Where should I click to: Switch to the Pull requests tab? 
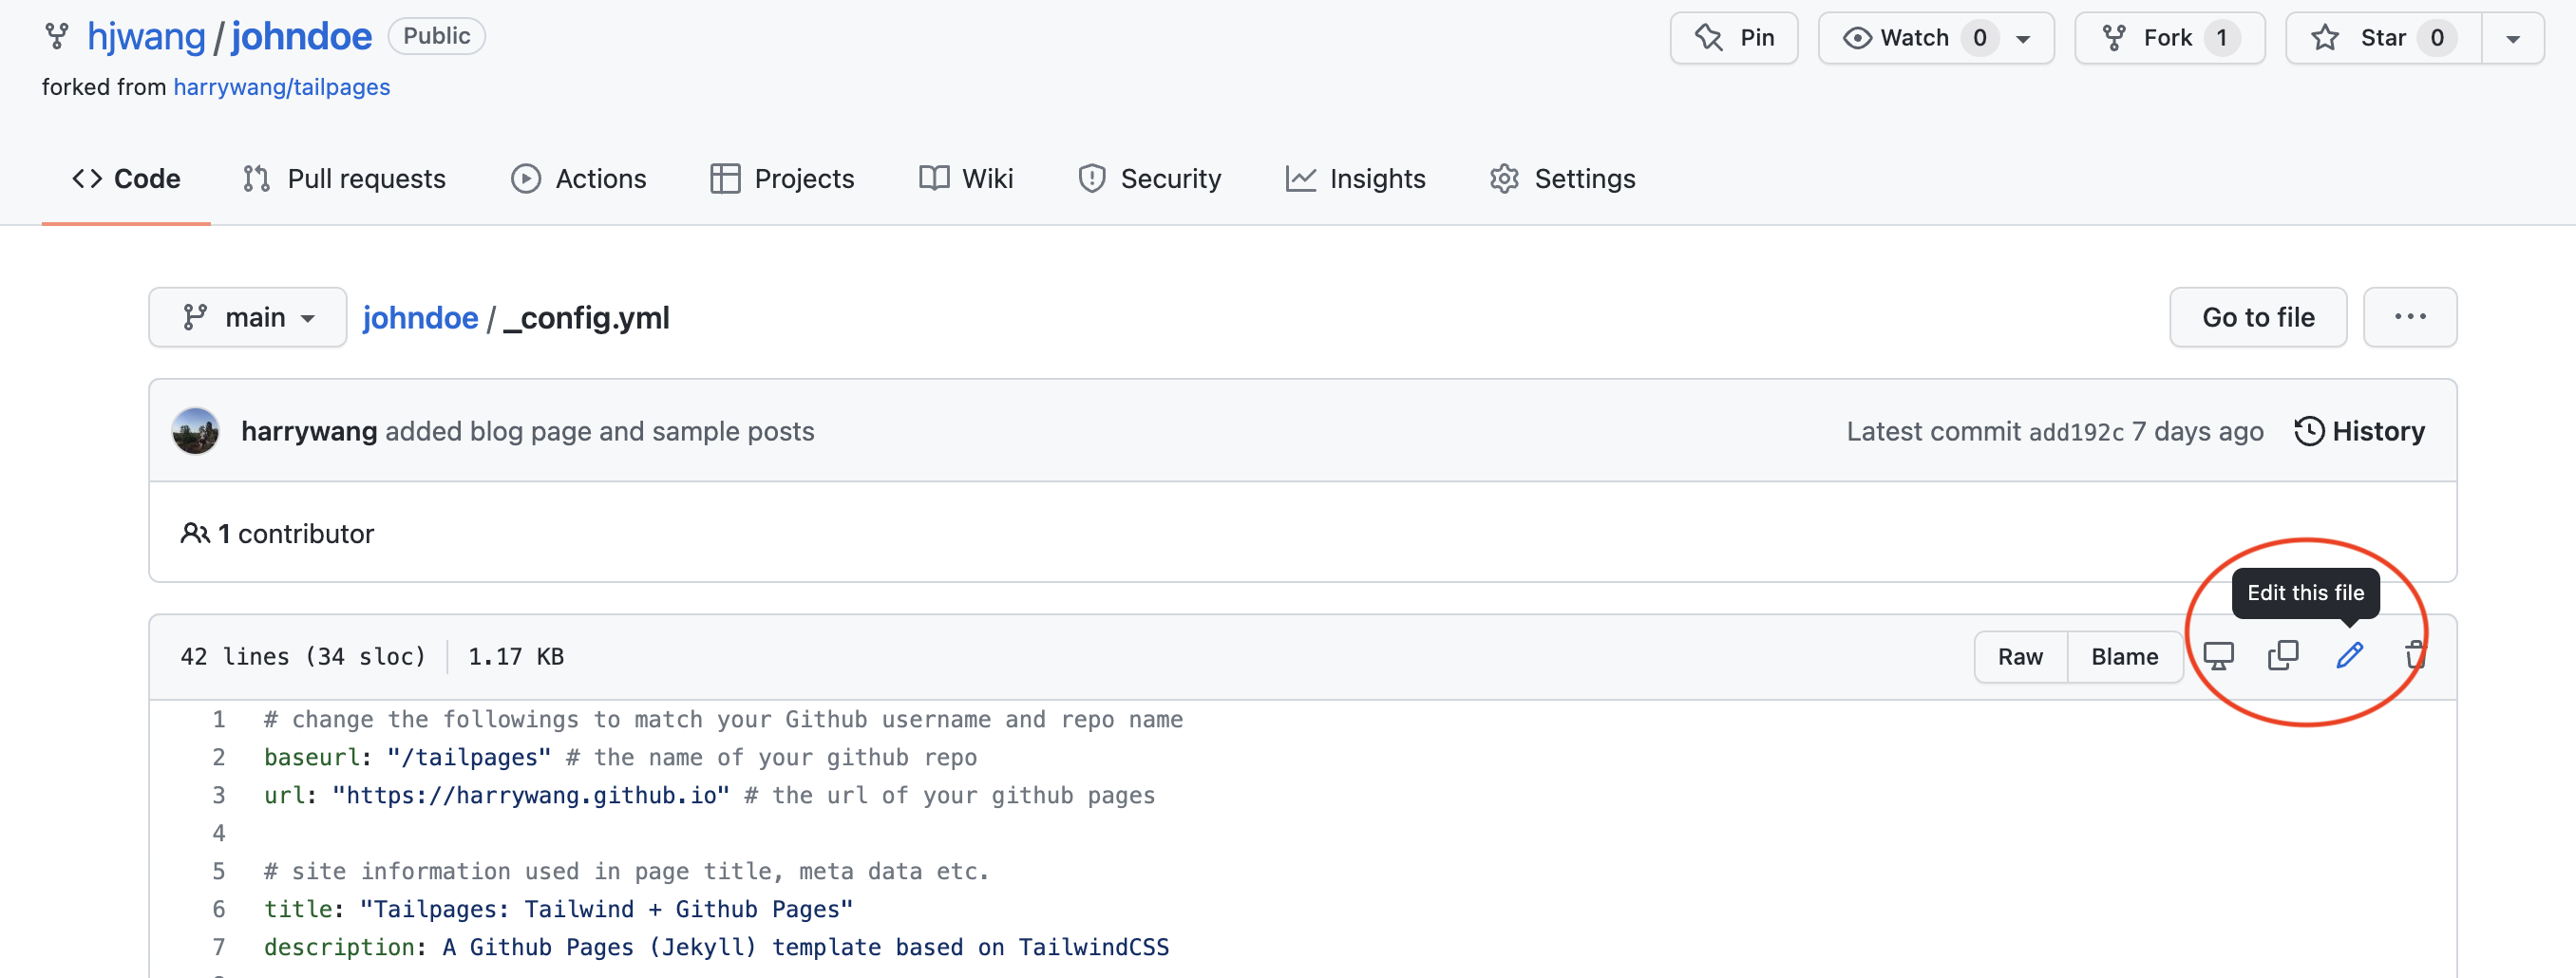[x=344, y=179]
